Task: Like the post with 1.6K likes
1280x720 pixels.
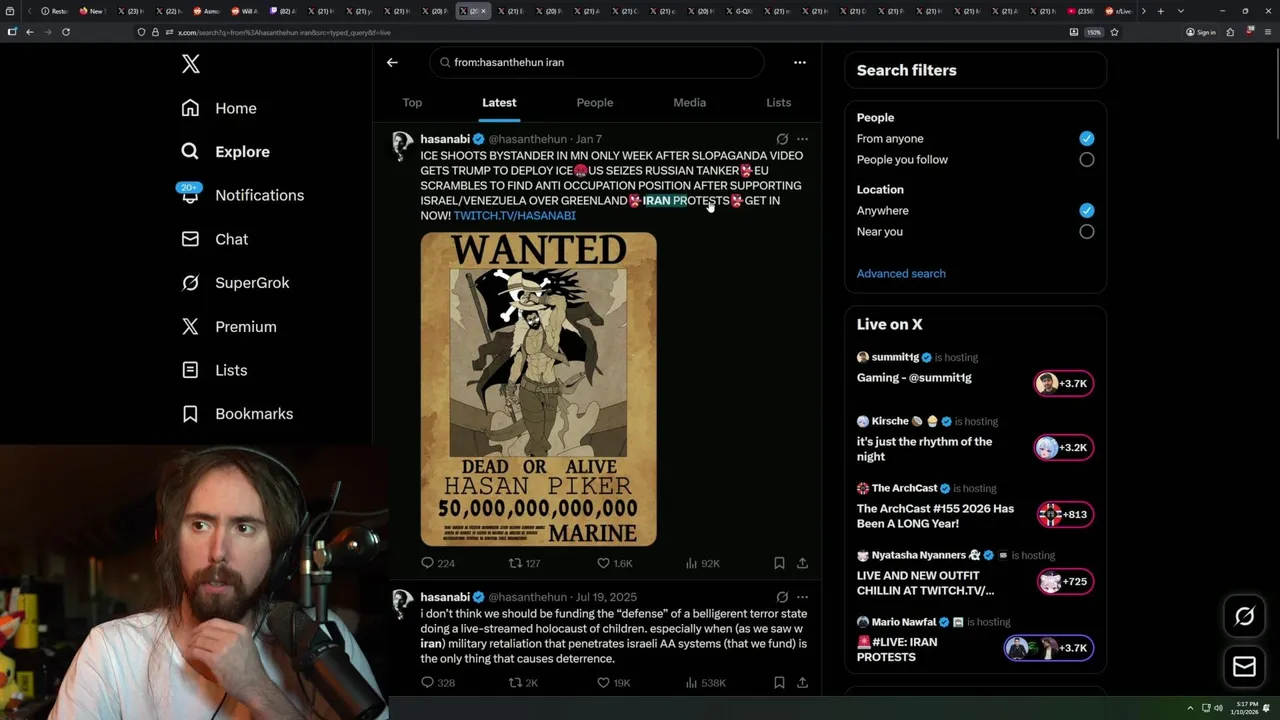Action: point(614,563)
